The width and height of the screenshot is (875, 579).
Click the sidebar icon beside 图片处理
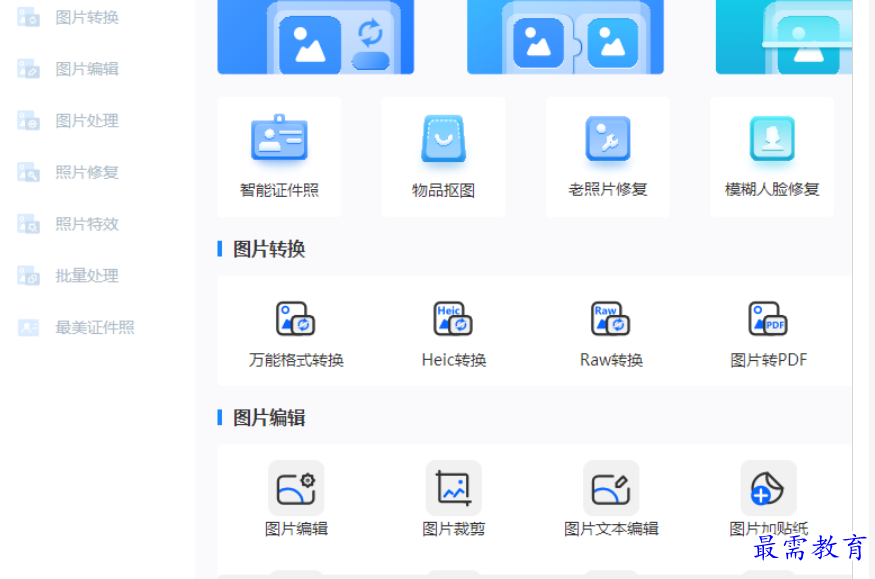tap(28, 120)
